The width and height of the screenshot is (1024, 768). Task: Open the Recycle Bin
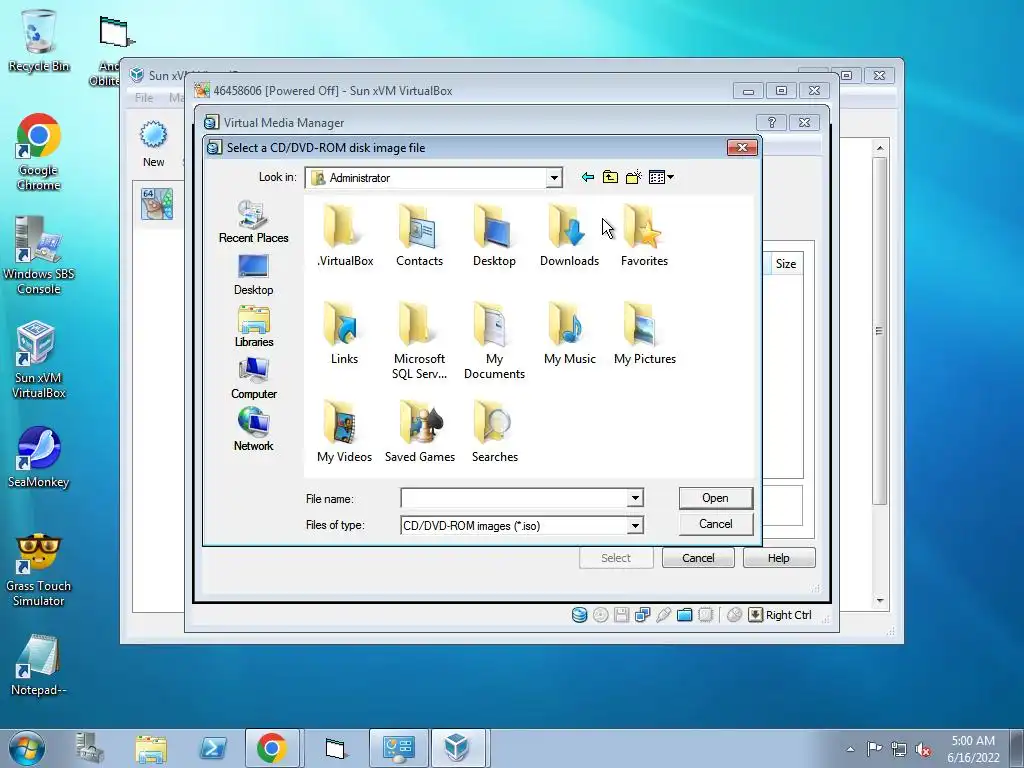point(39,40)
